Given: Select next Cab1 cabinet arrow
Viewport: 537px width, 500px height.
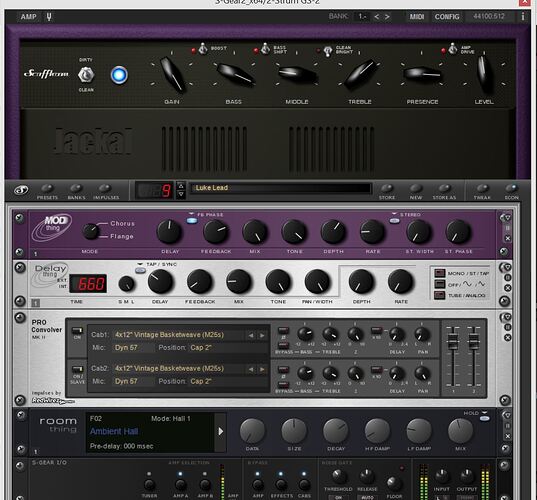Looking at the screenshot, I should (x=262, y=336).
